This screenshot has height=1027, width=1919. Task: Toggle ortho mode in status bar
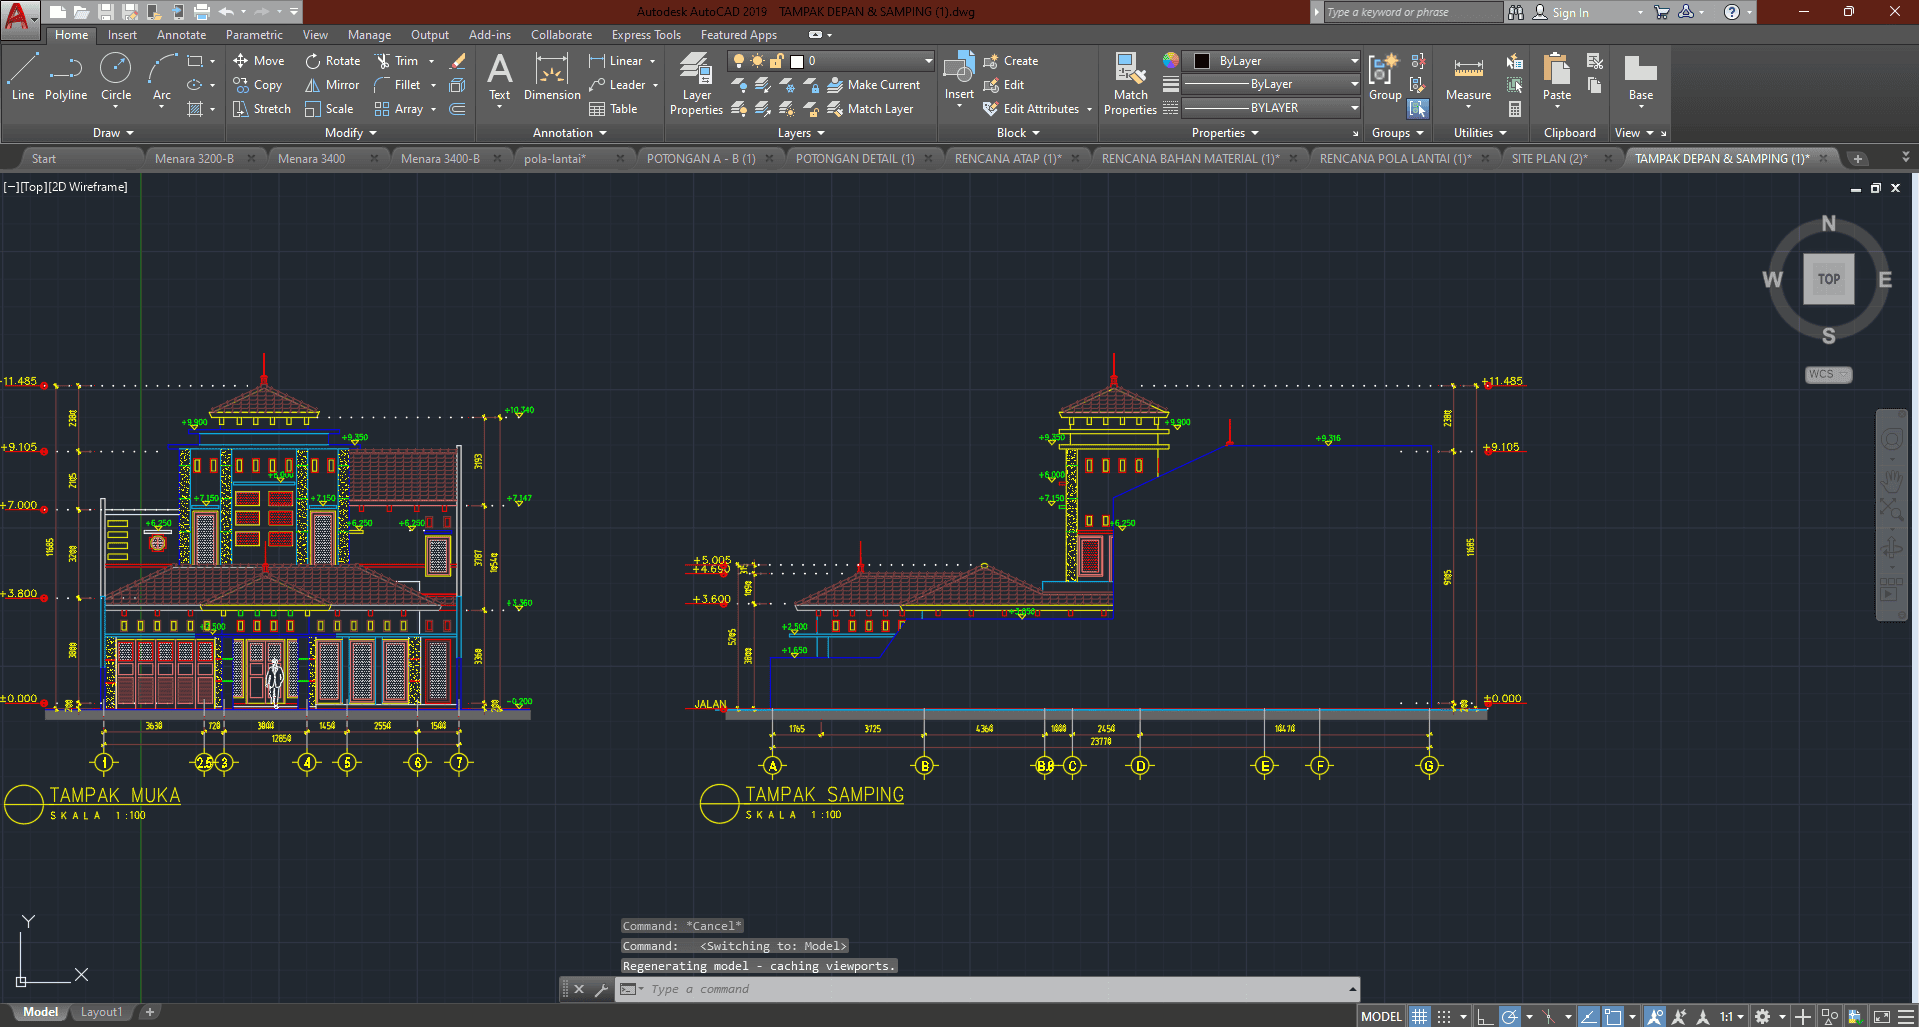(x=1485, y=1016)
